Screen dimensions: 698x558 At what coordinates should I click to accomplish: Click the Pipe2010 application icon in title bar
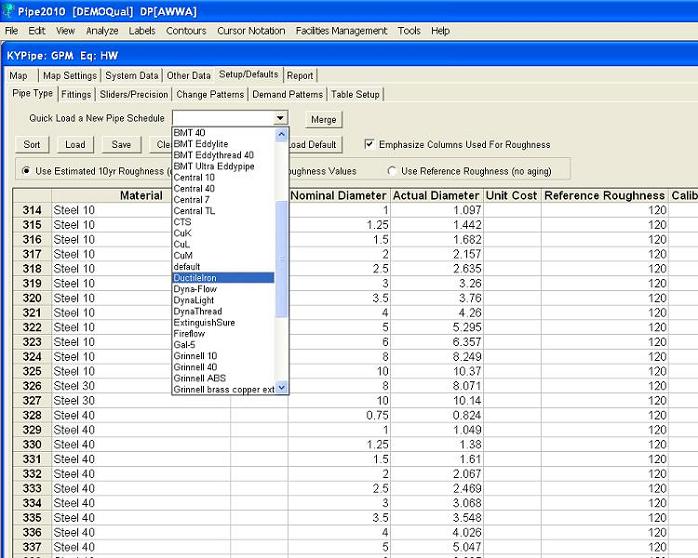point(8,11)
